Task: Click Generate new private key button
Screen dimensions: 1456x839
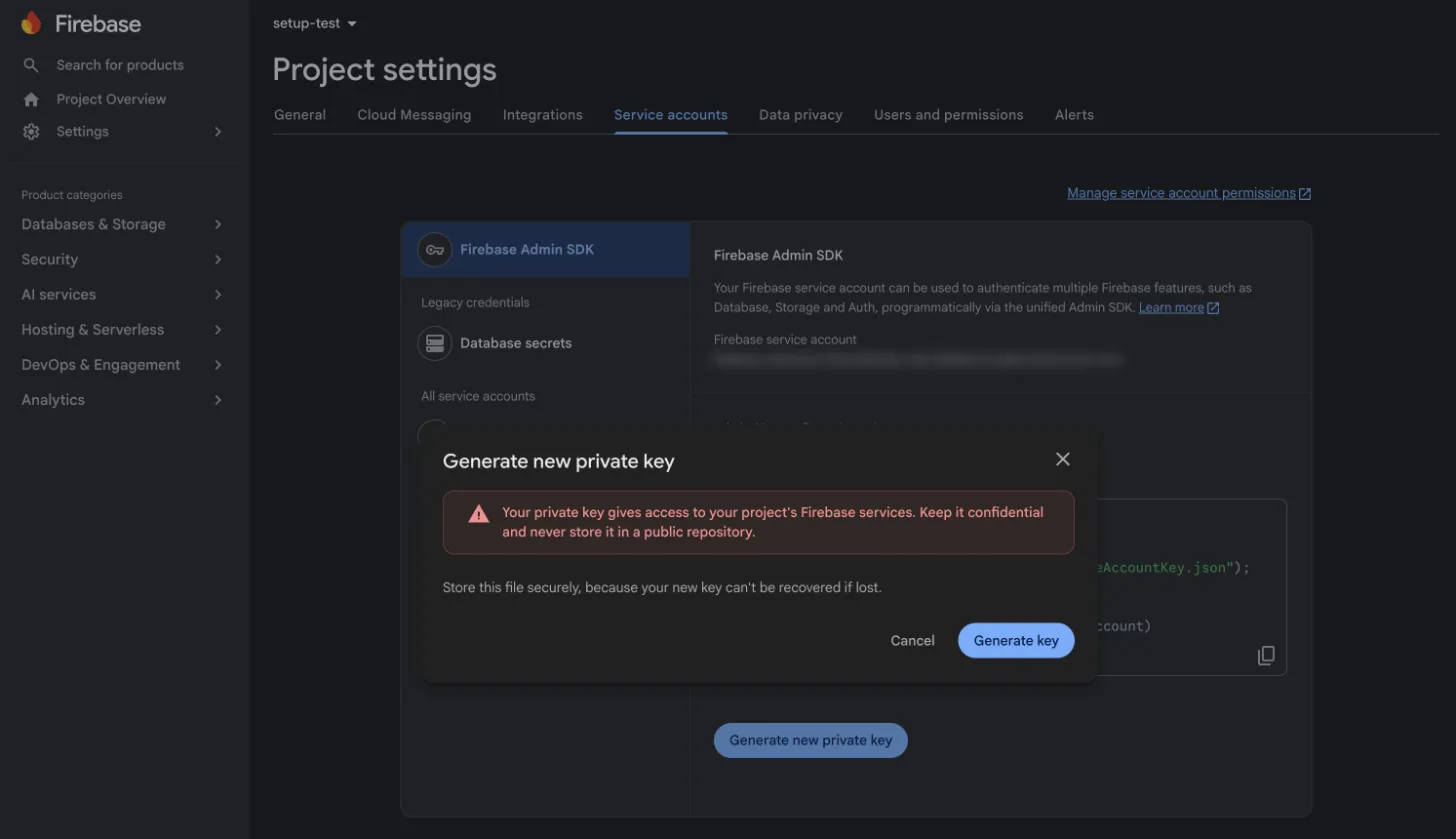Action: coord(810,740)
